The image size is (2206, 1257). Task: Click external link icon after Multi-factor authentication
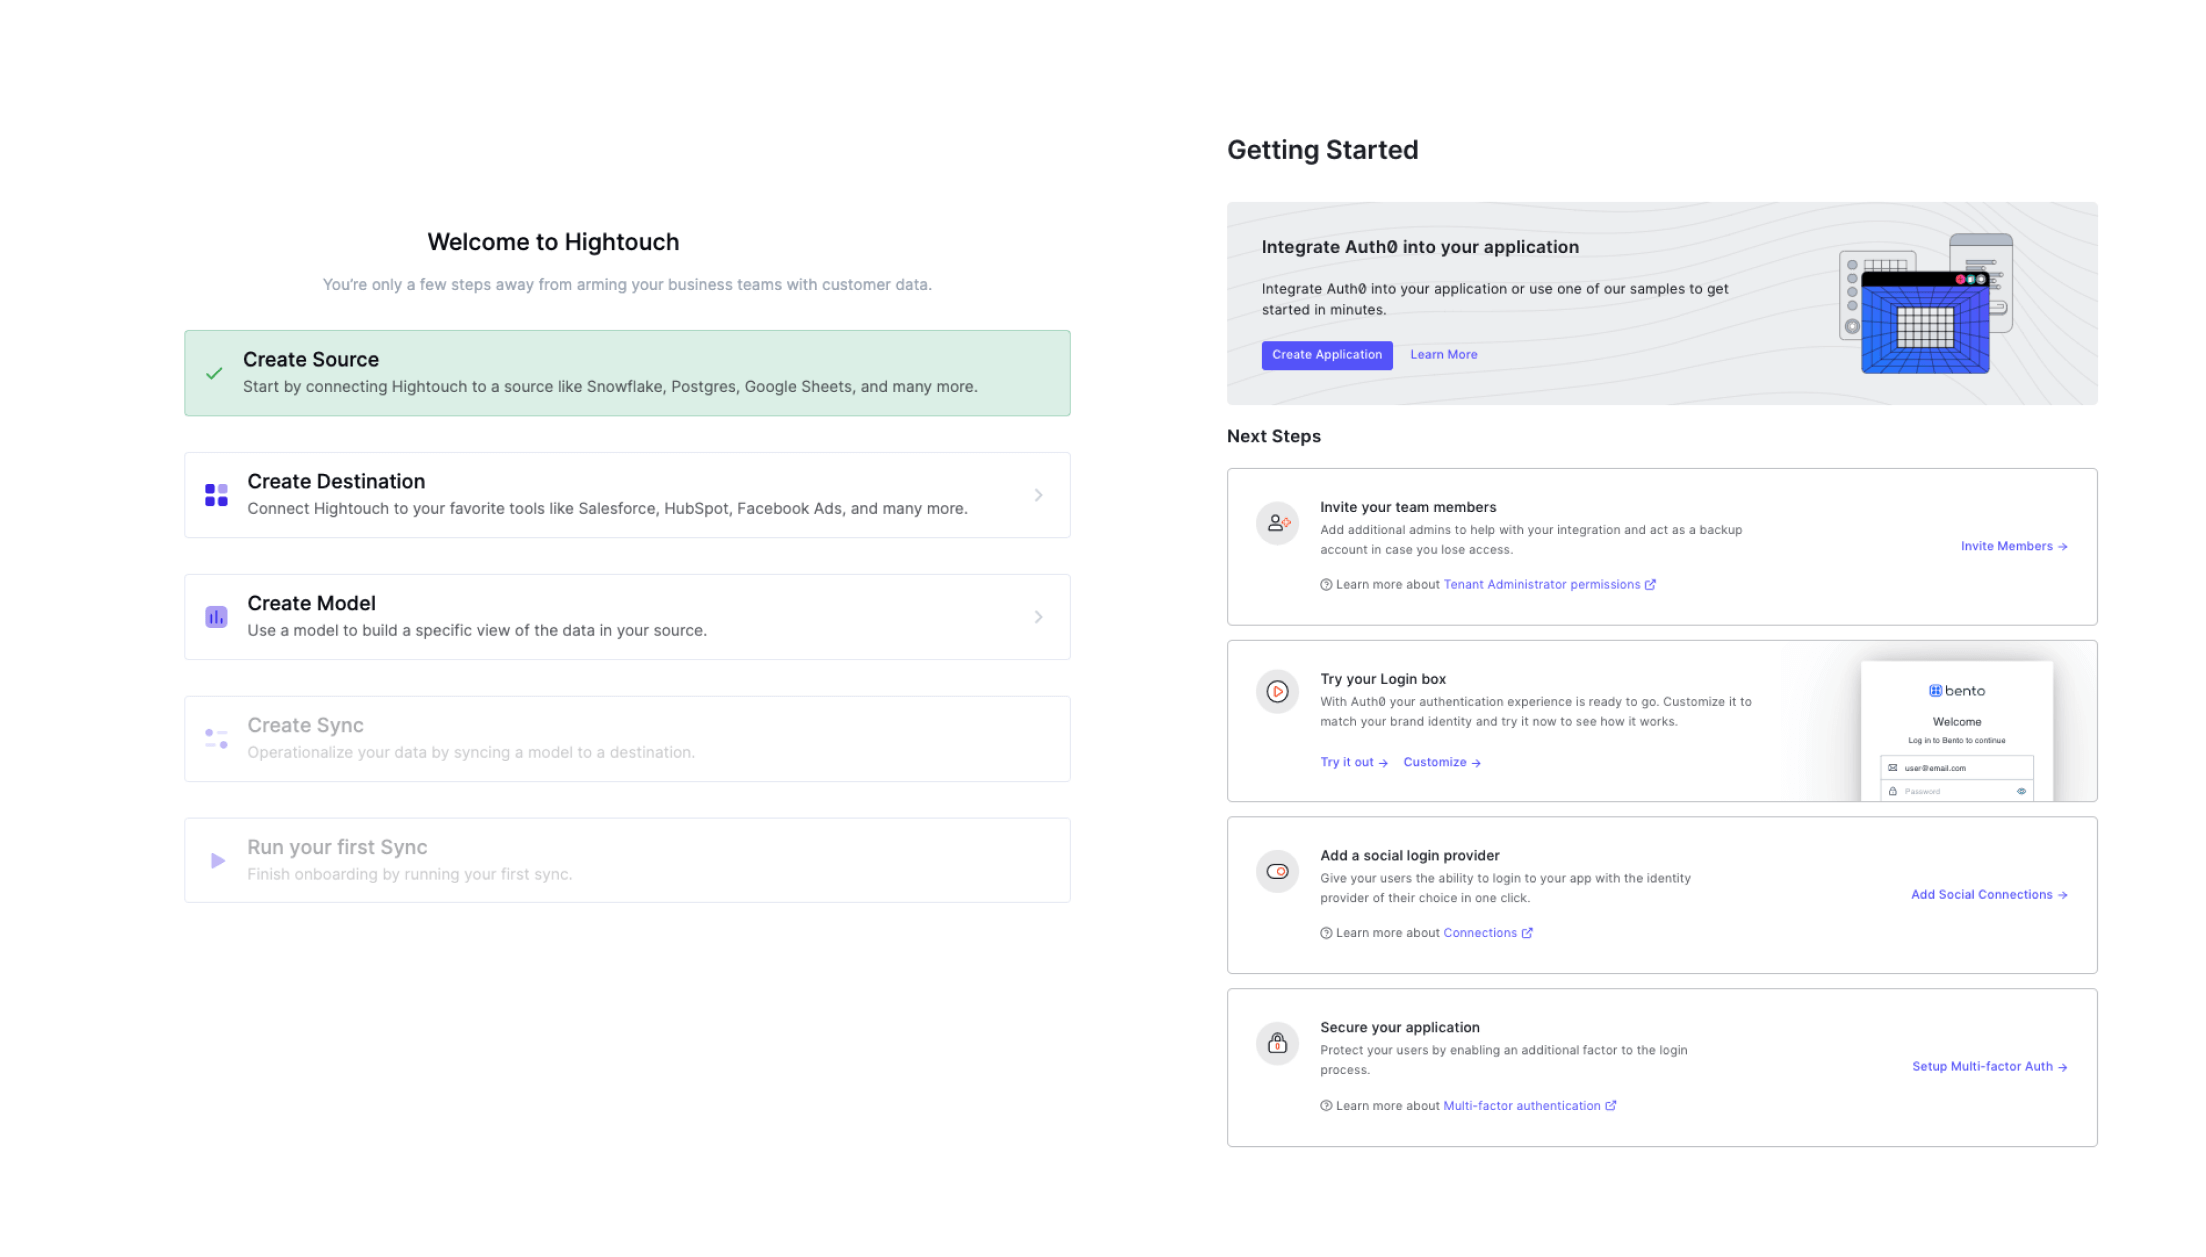pos(1611,1106)
